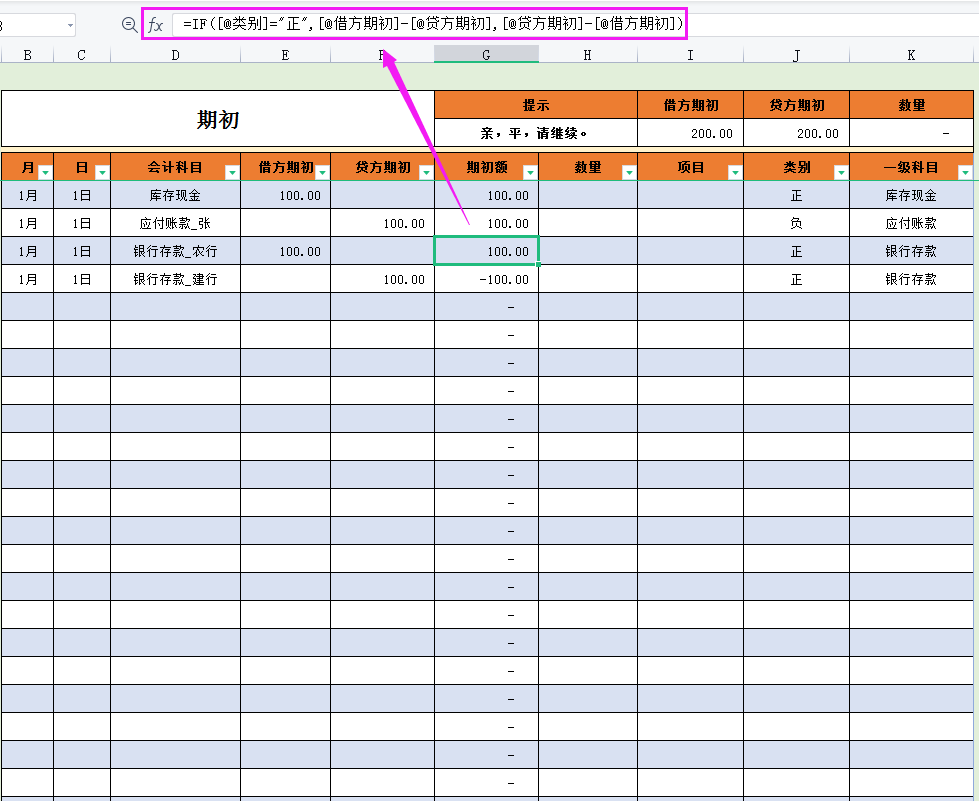Click the filter icon on 数量 header
Viewport: 979px width, 801px height.
(x=631, y=171)
